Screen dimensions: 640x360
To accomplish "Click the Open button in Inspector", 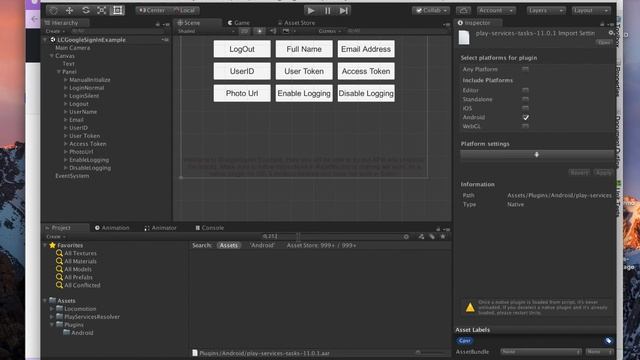I will tap(604, 42).
